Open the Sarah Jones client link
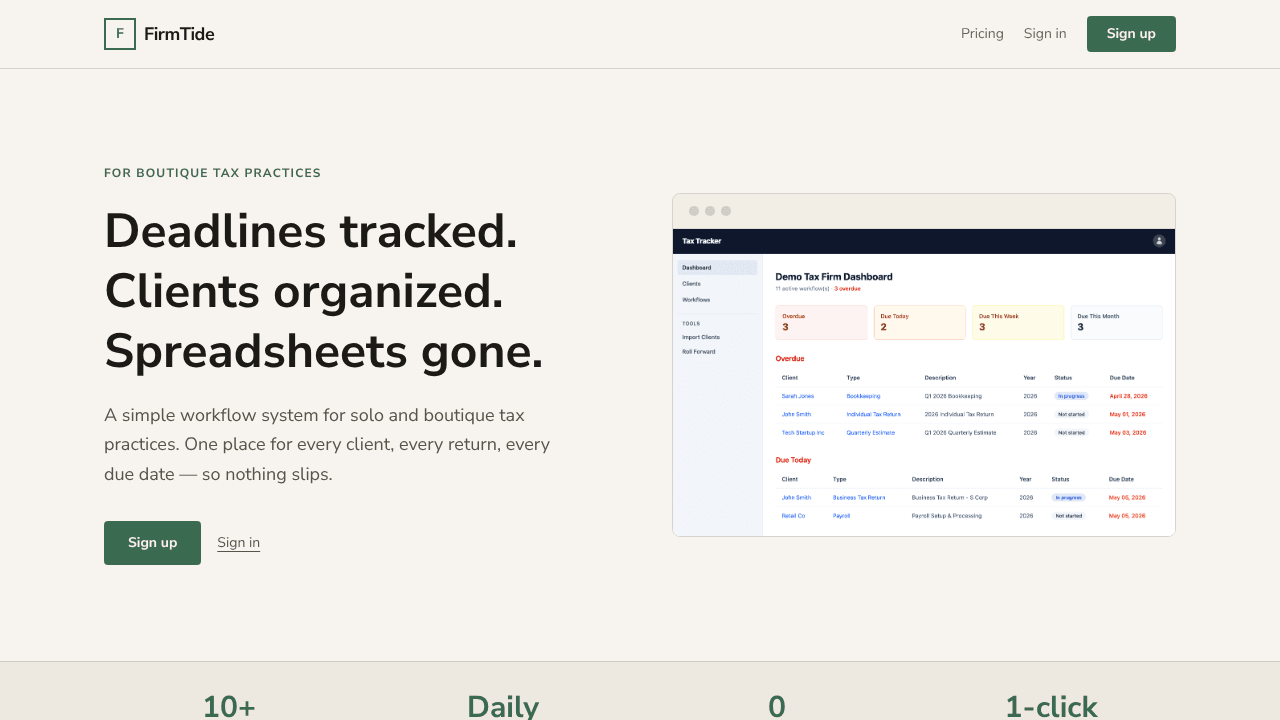The height and width of the screenshot is (720, 1280). point(798,396)
